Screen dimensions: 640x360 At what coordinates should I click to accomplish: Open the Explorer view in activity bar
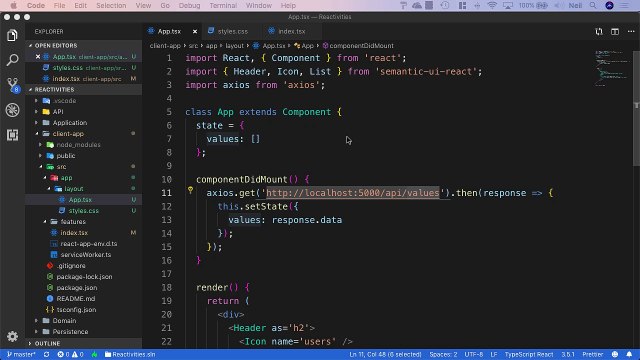(x=12, y=36)
